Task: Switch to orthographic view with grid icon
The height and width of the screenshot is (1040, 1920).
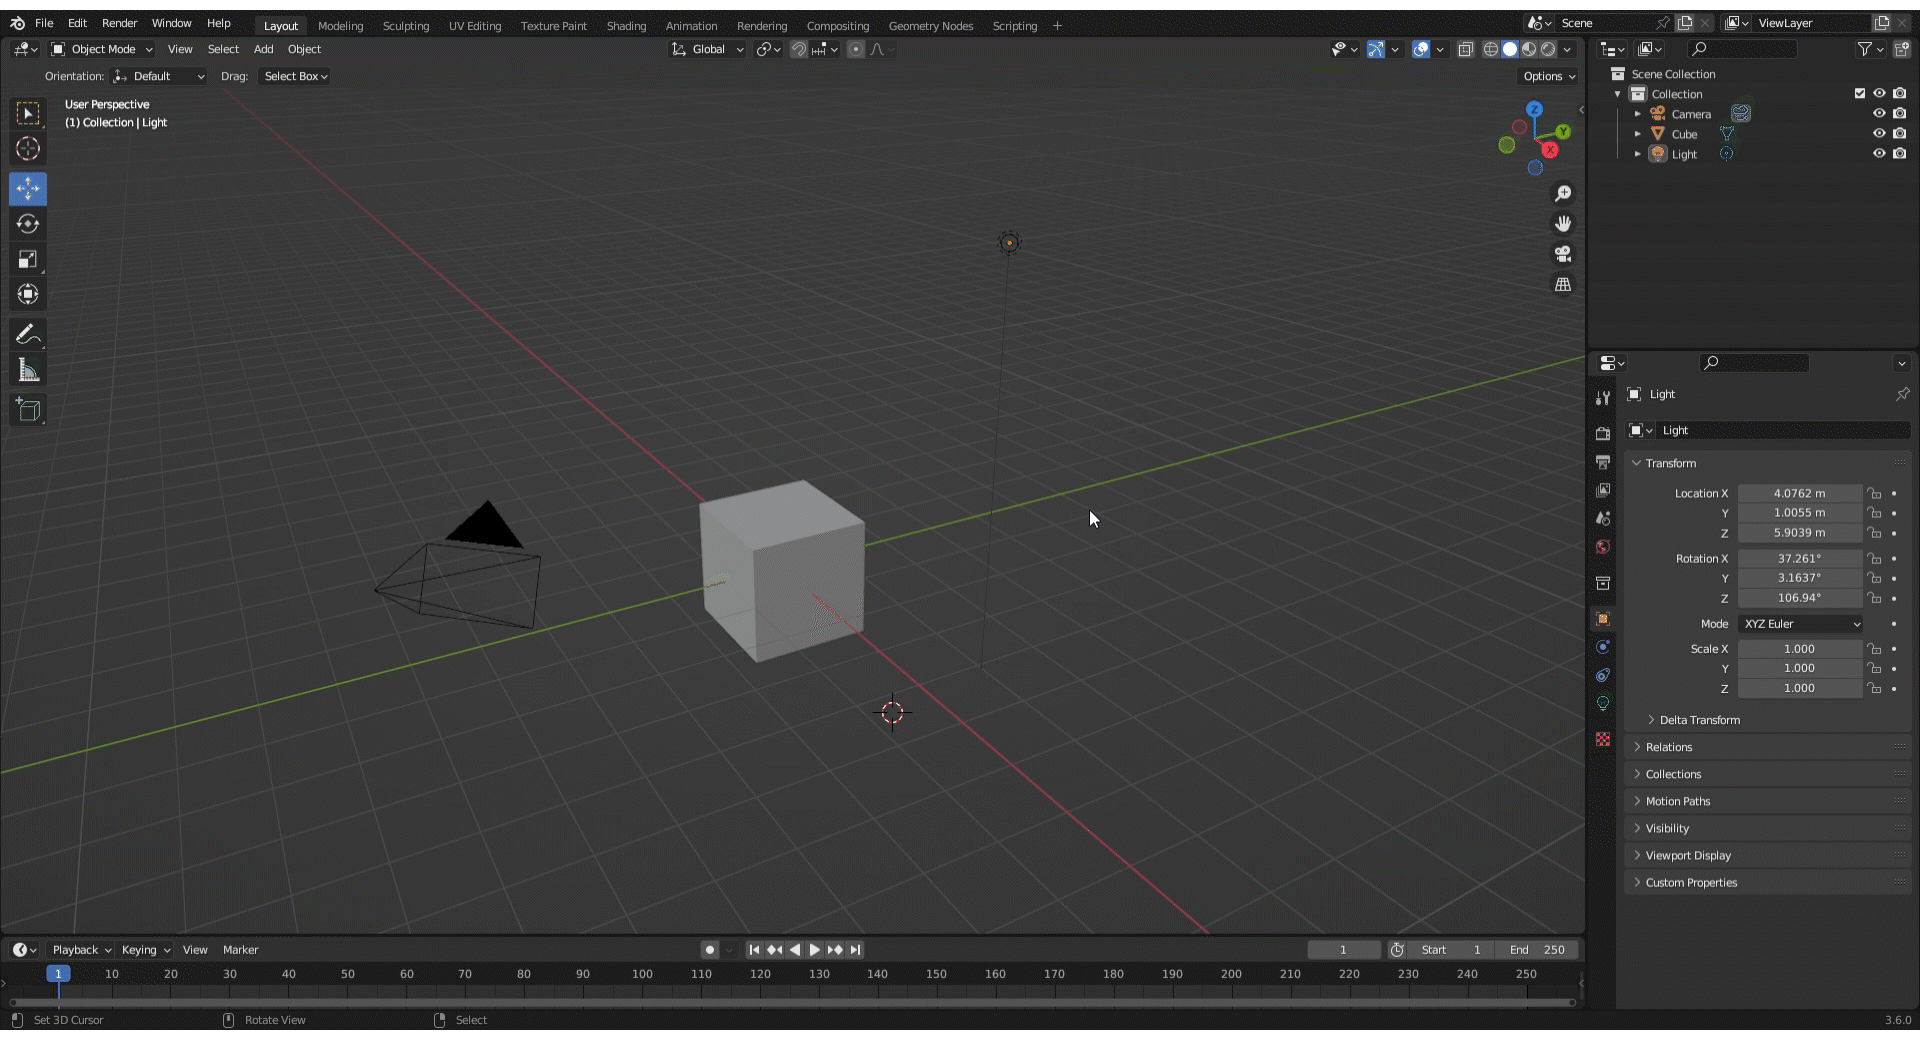Action: tap(1563, 285)
